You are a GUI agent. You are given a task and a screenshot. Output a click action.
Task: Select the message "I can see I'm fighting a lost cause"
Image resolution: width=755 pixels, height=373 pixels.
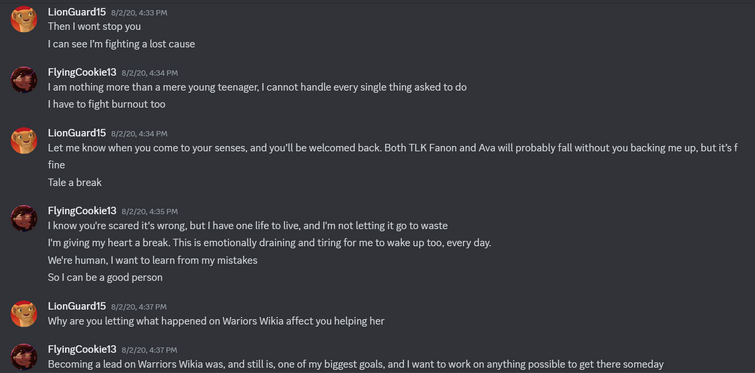[121, 44]
